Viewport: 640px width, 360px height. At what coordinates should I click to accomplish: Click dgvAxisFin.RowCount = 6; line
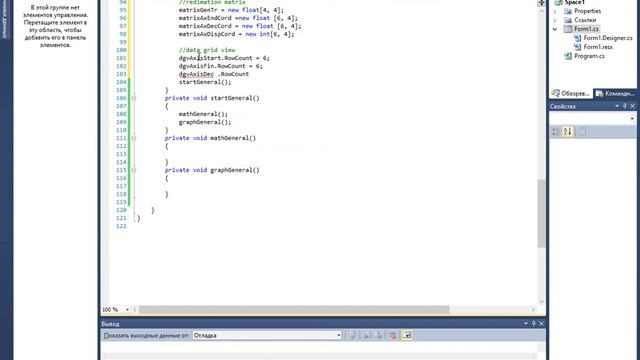[x=221, y=66]
